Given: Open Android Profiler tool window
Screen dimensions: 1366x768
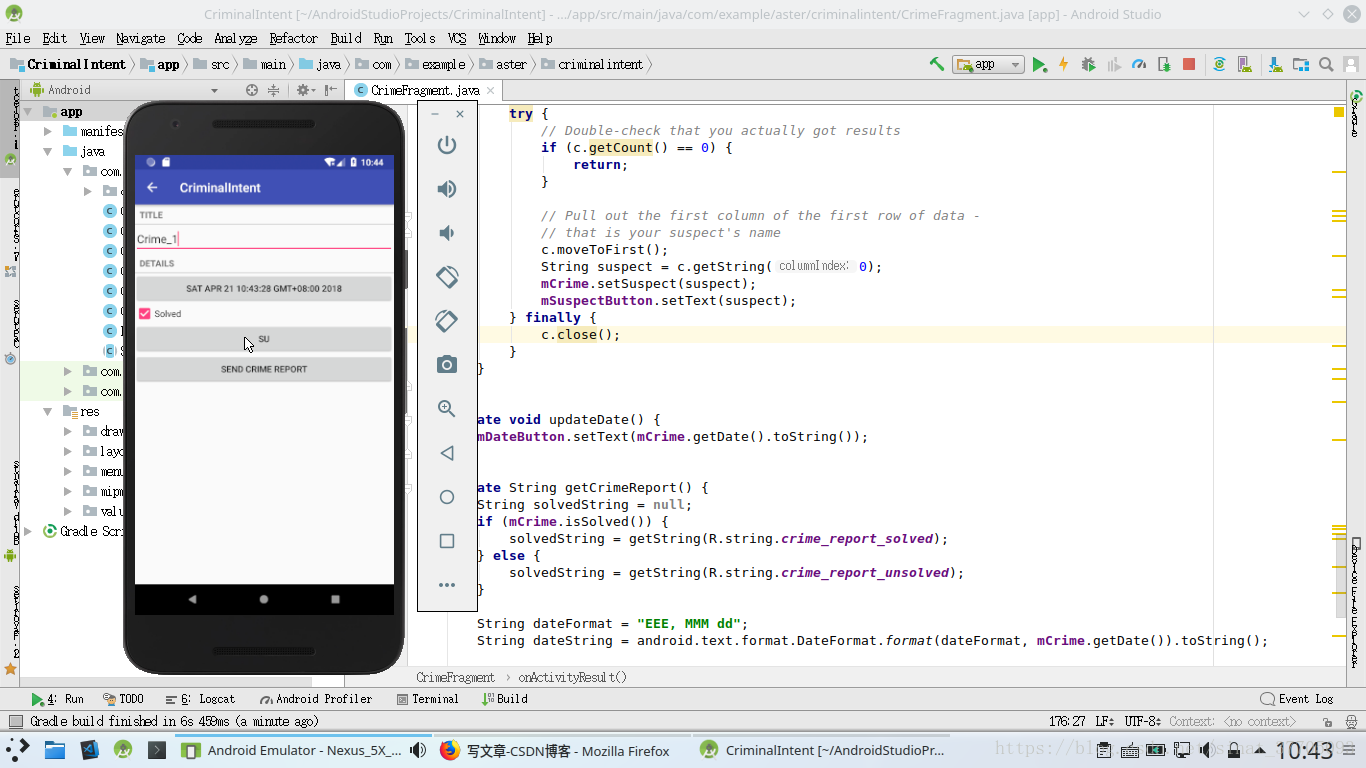Looking at the screenshot, I should point(316,699).
